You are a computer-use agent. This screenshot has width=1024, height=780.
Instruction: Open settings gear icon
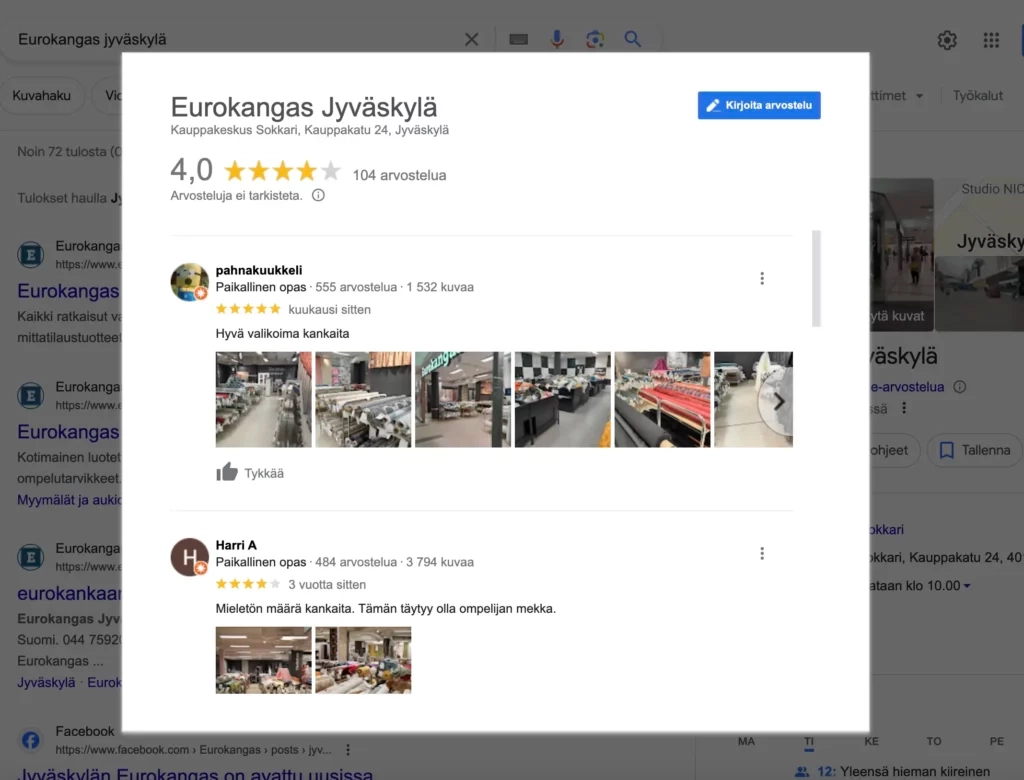pos(947,41)
